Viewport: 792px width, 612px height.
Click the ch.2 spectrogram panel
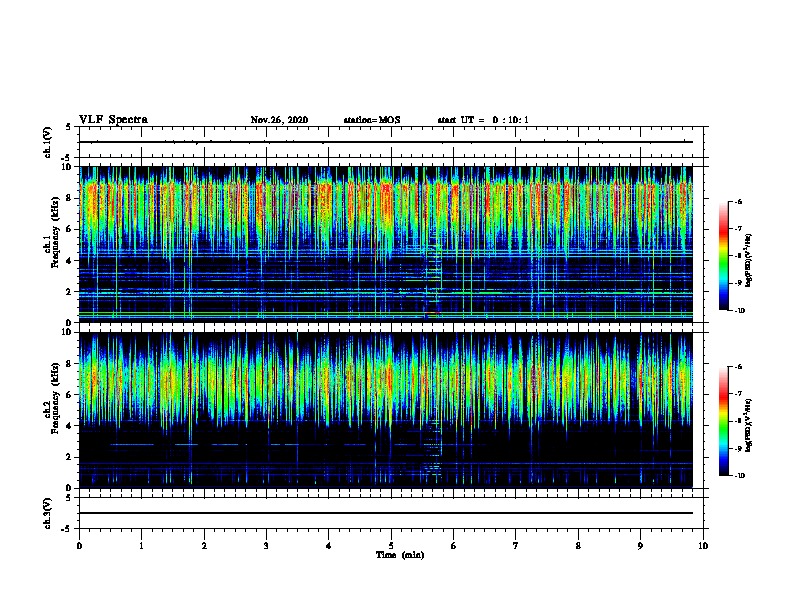tap(386, 410)
